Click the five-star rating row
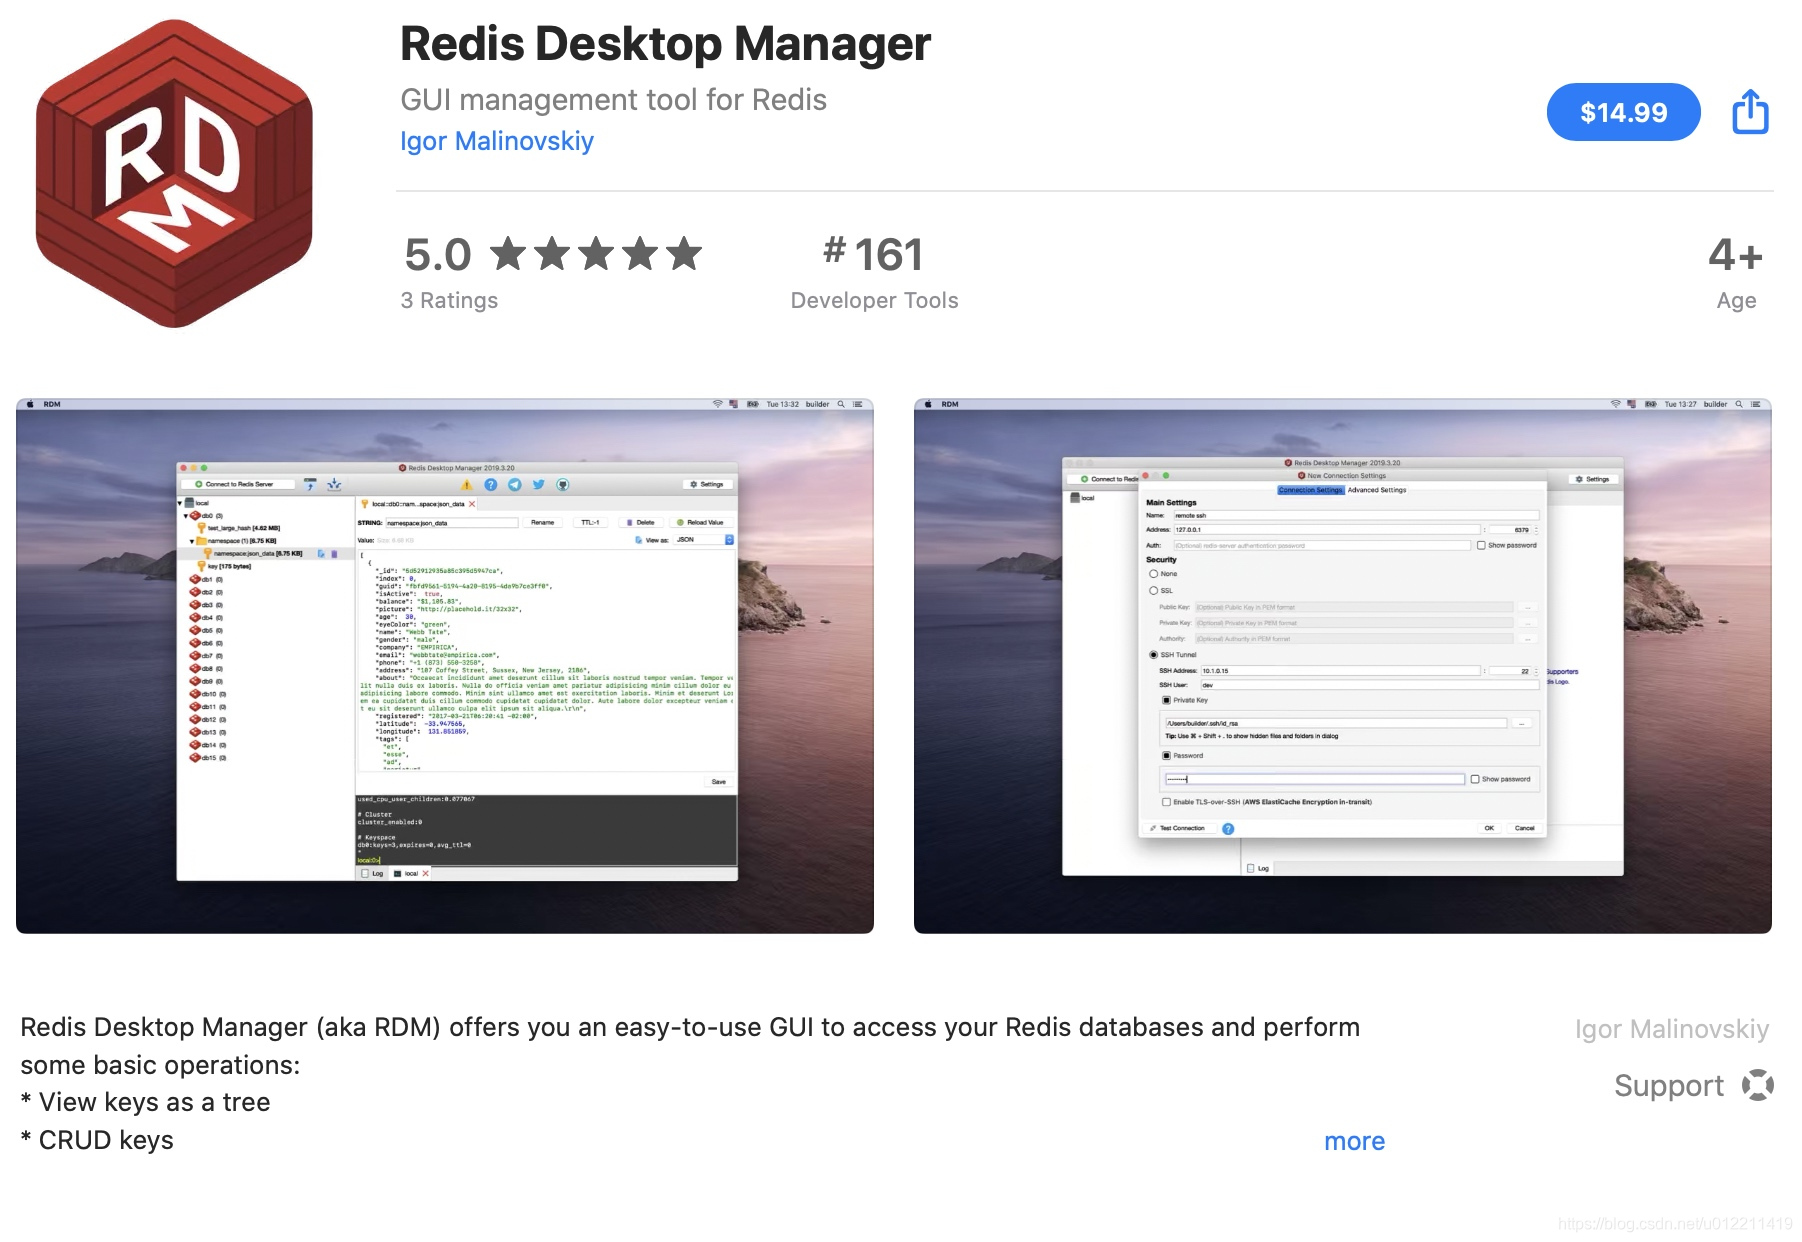This screenshot has width=1802, height=1242. pos(596,254)
